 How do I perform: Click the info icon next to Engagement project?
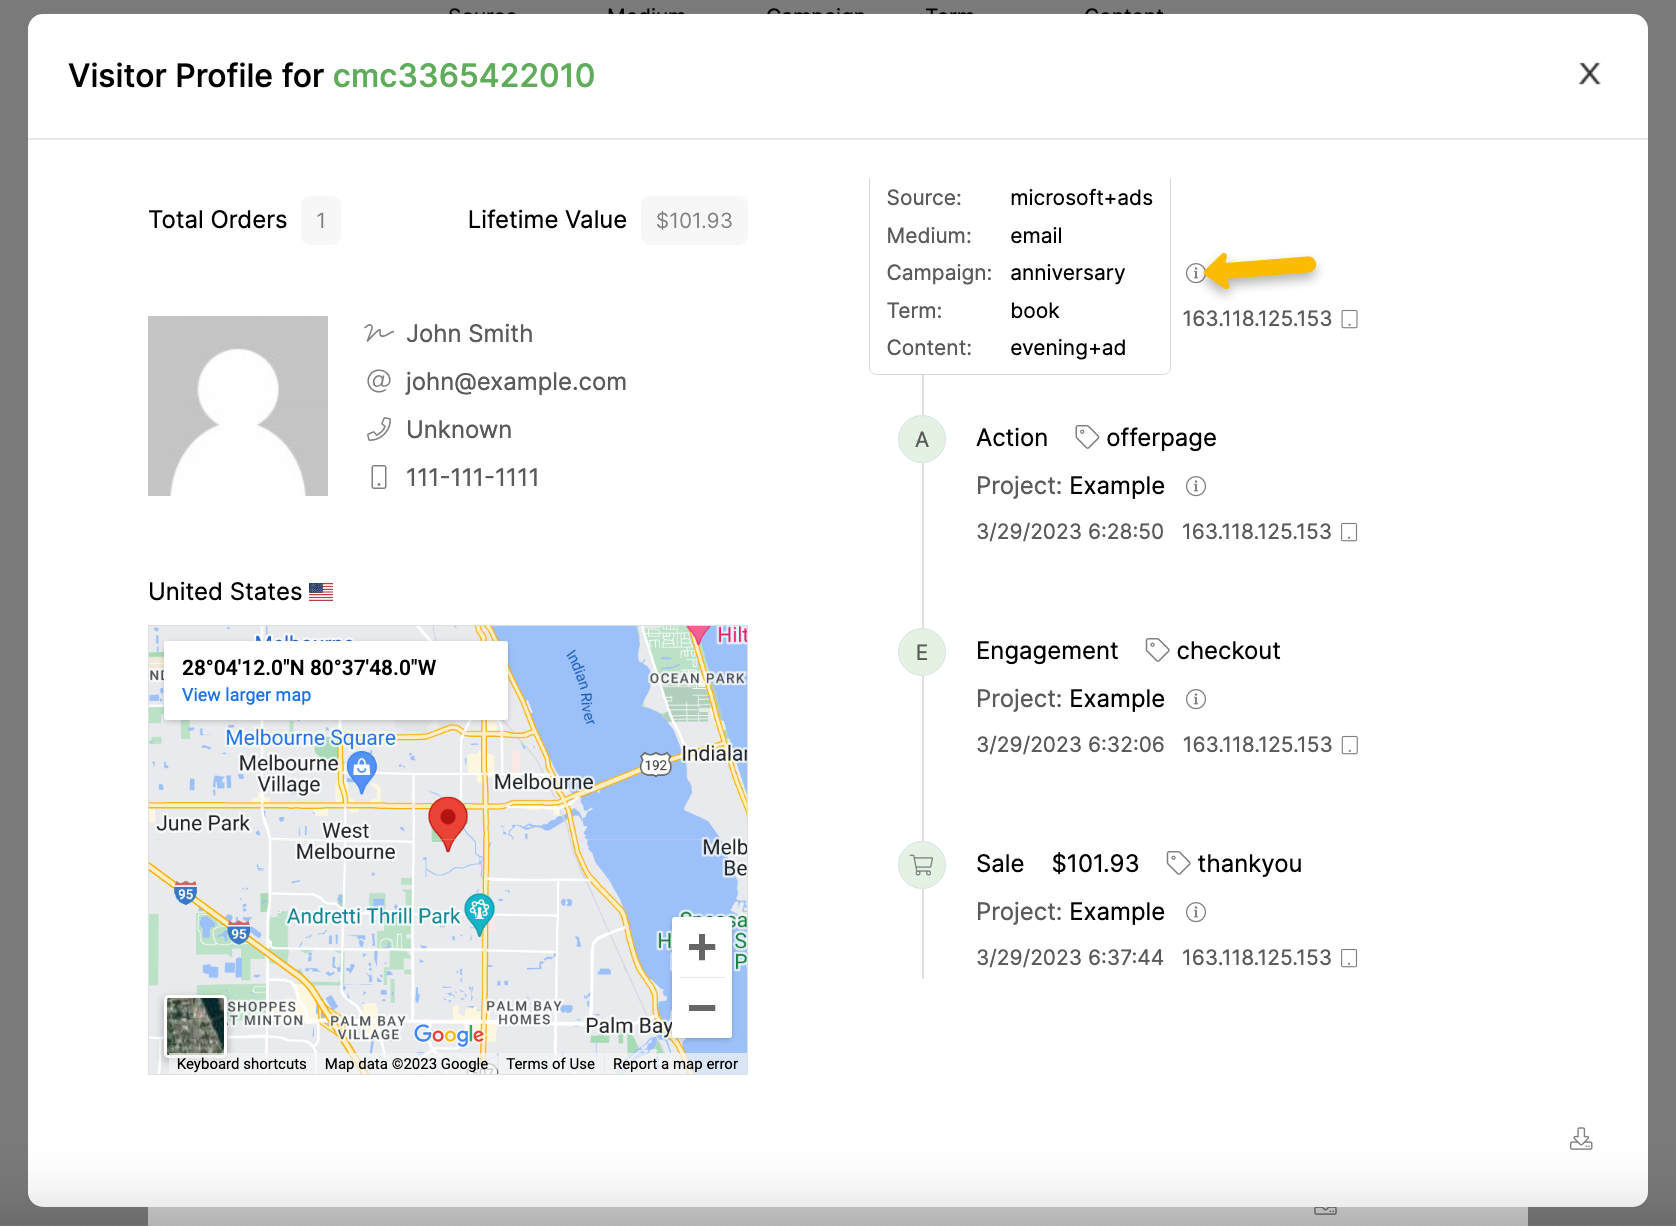(x=1195, y=699)
